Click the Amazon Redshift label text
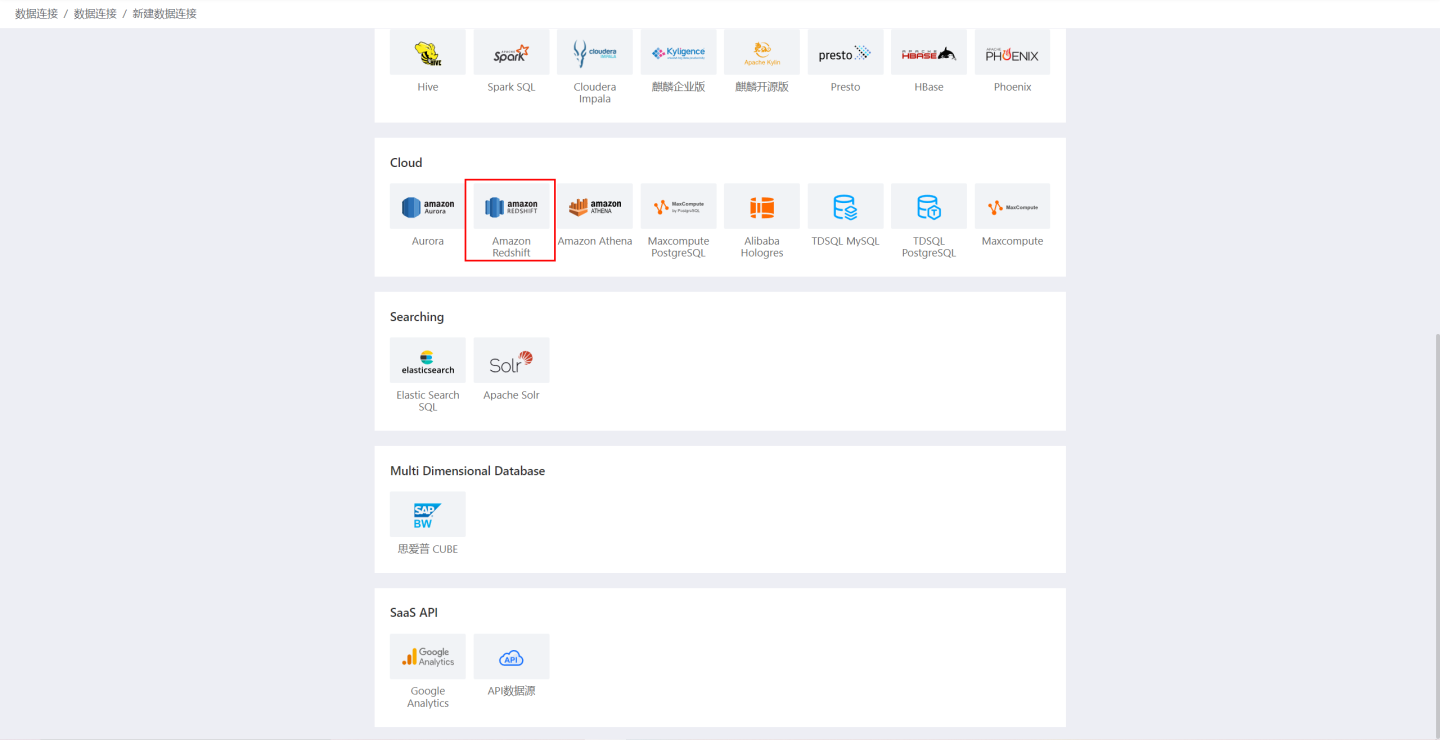Image resolution: width=1440 pixels, height=740 pixels. click(511, 247)
